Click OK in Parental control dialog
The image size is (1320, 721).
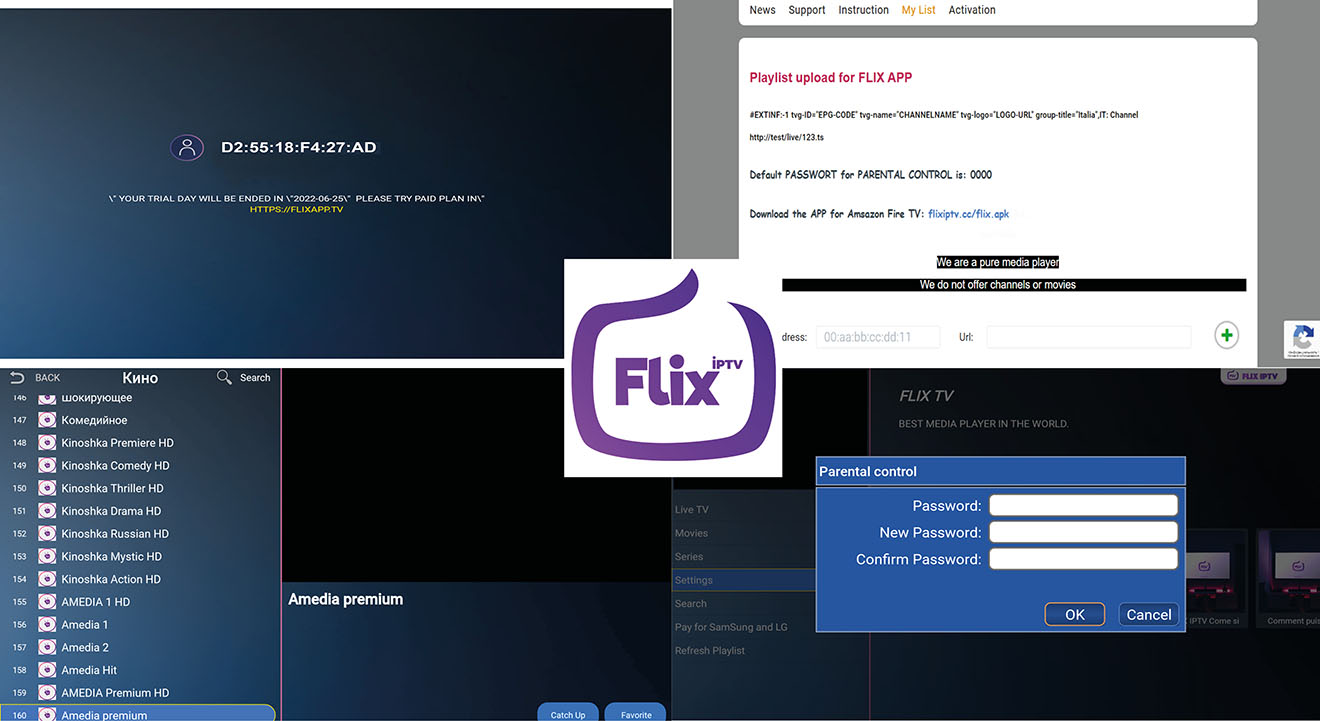pyautogui.click(x=1075, y=614)
